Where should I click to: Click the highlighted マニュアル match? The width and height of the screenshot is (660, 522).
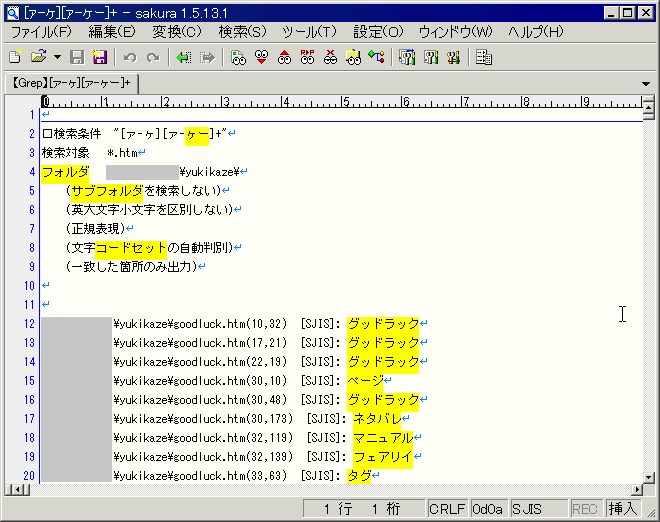383,438
